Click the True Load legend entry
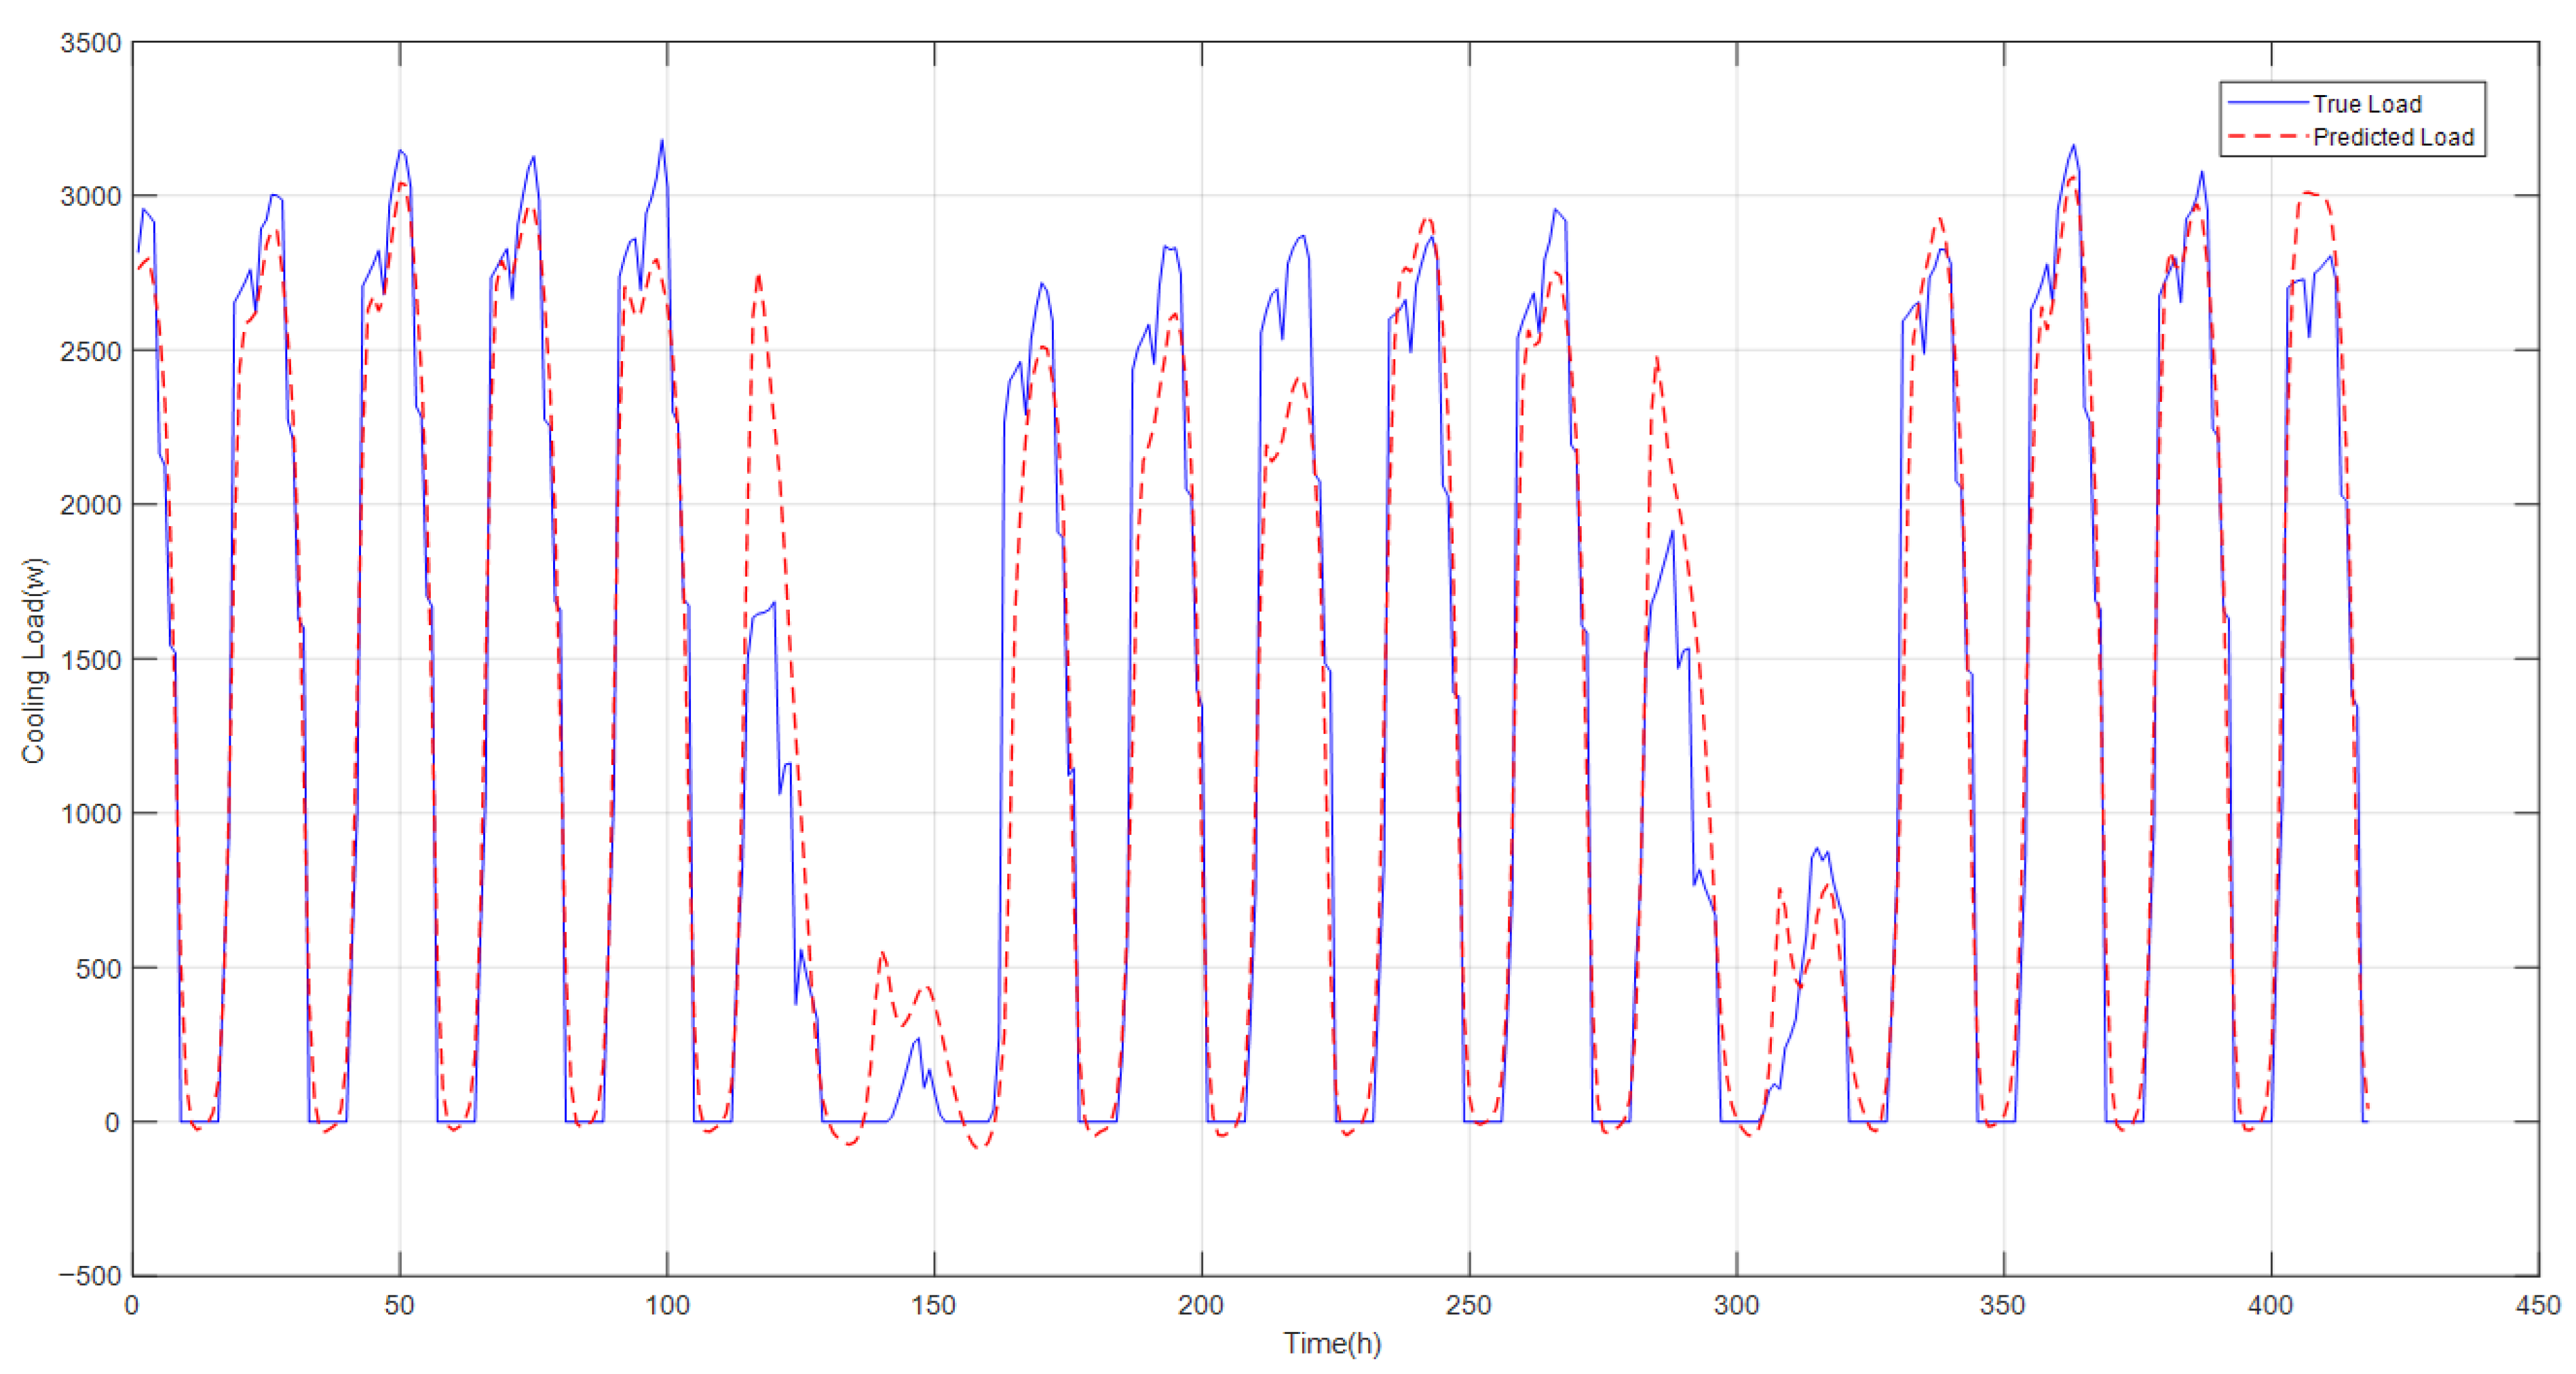 click(x=2366, y=104)
